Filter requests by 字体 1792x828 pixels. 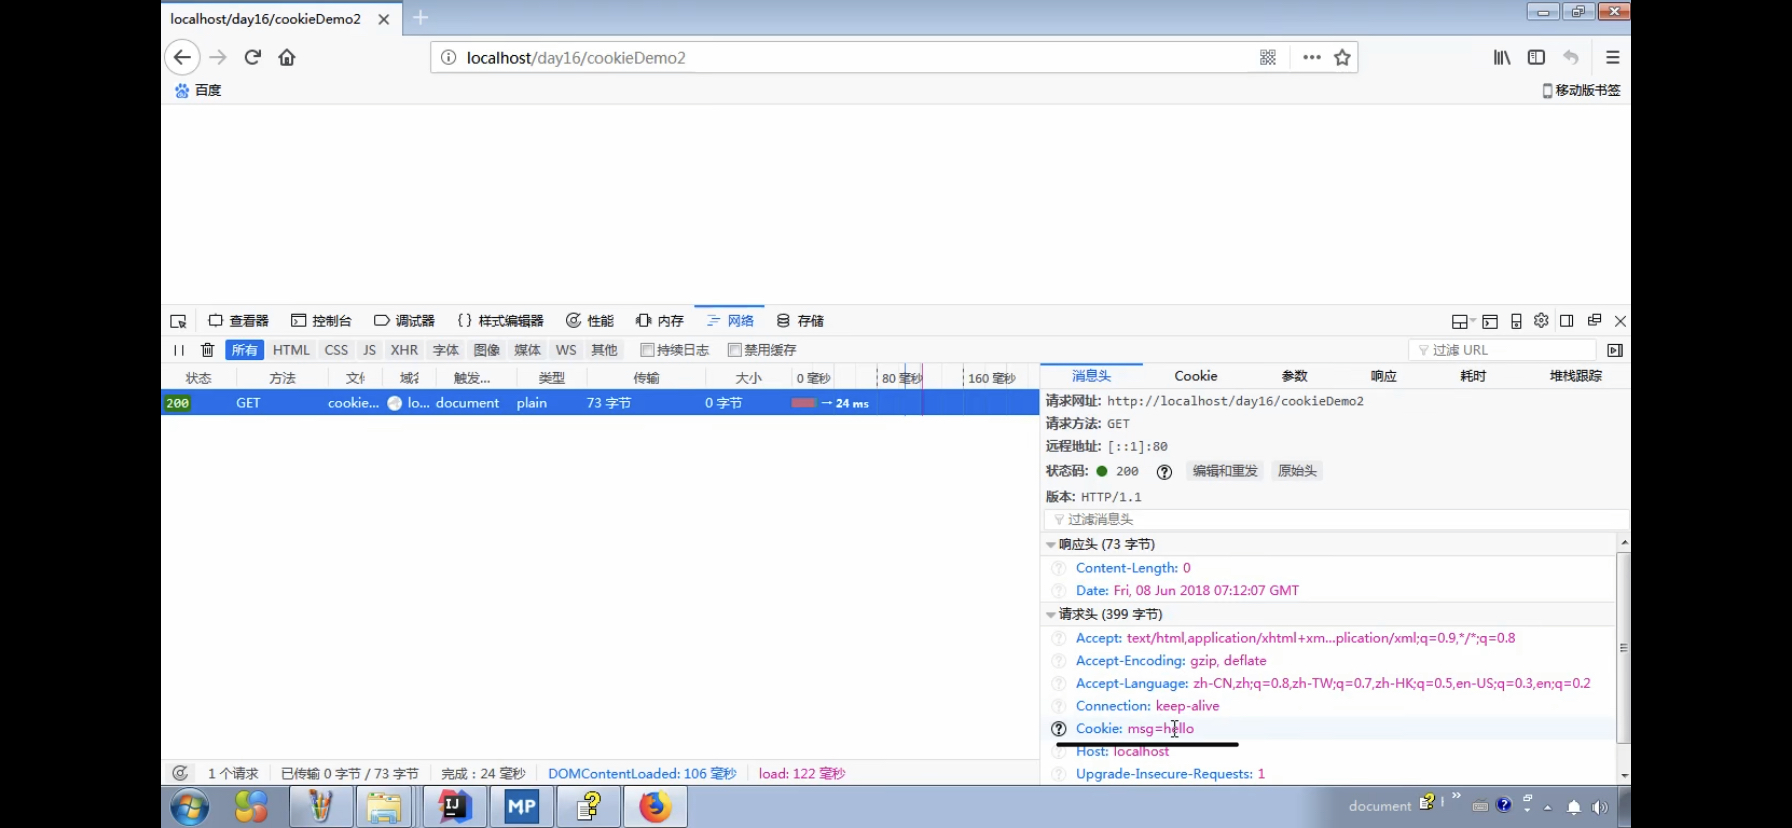point(446,350)
